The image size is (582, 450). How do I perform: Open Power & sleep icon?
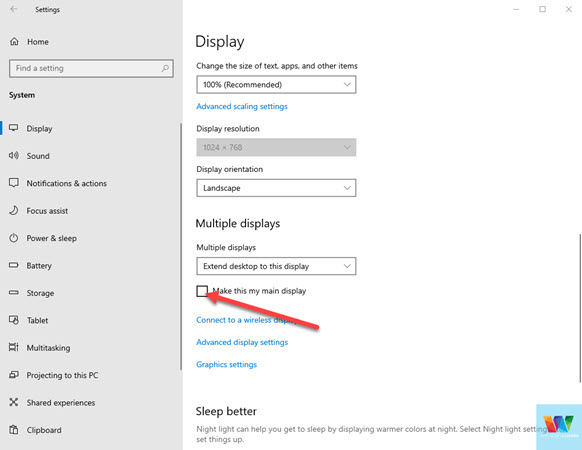pyautogui.click(x=14, y=238)
